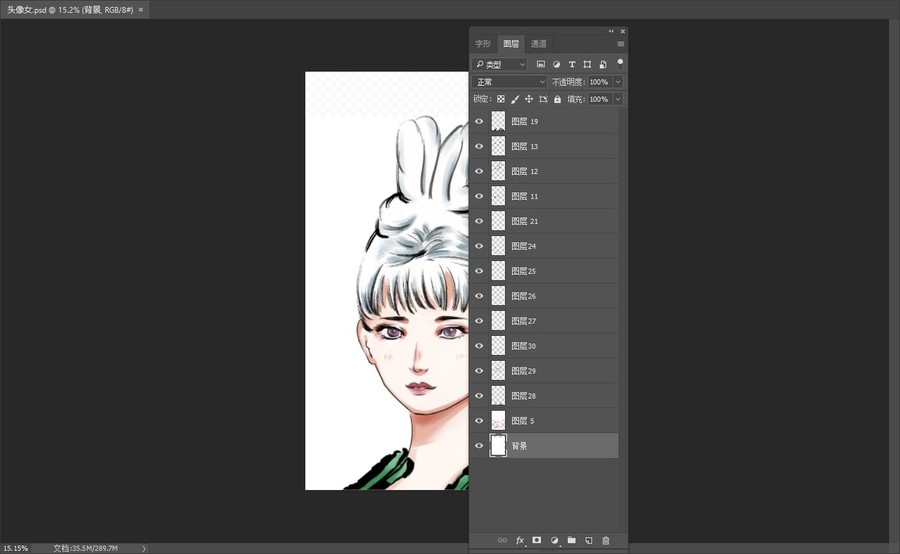Viewport: 900px width, 554px height.
Task: Lock layer position move icon
Action: tap(529, 99)
